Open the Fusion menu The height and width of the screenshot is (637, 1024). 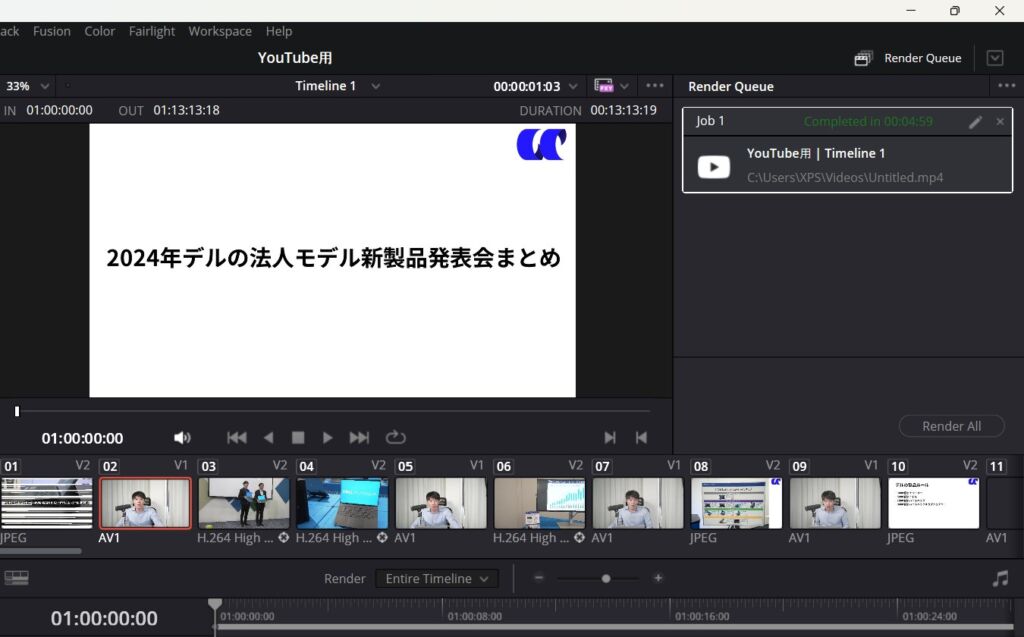(x=52, y=31)
